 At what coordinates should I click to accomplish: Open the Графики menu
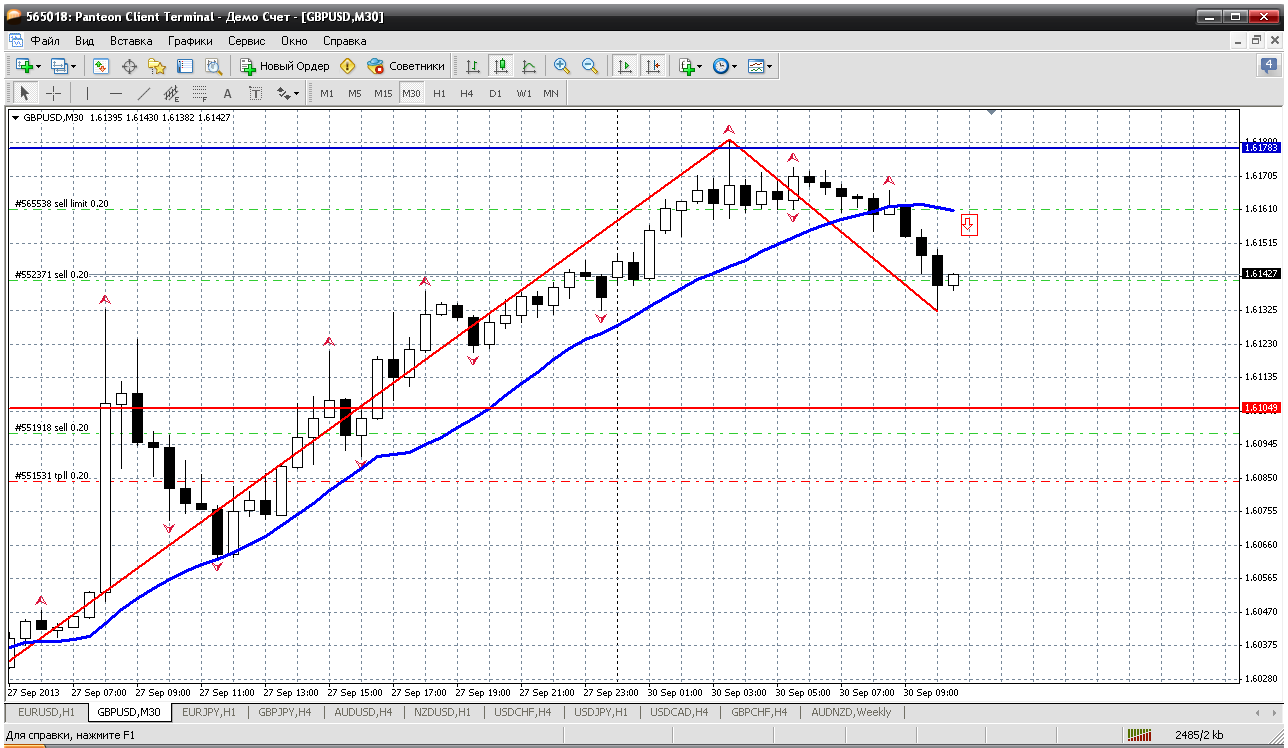point(190,41)
